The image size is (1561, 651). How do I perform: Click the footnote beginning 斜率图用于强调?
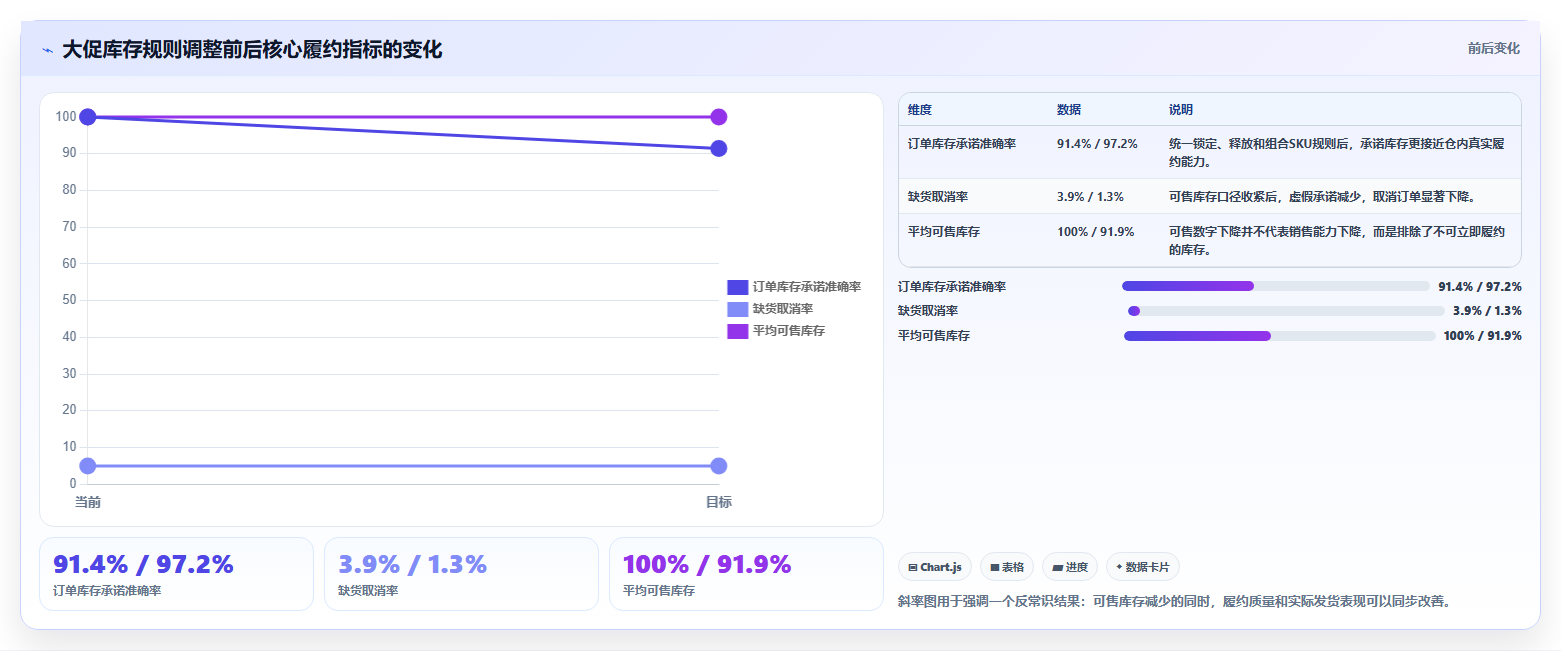(1175, 601)
